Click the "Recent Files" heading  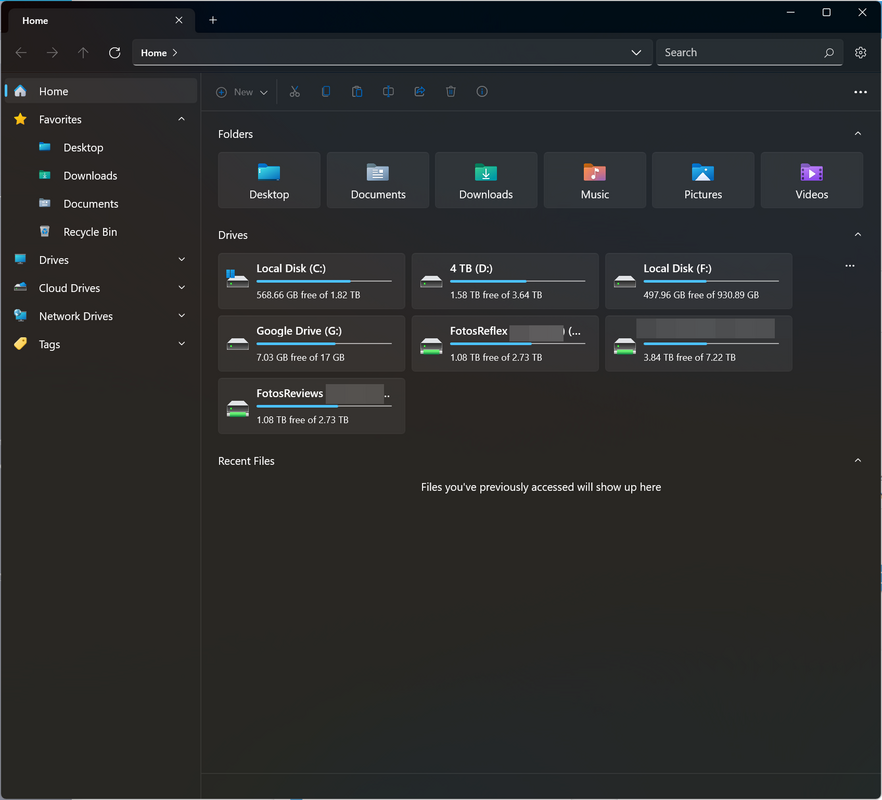click(246, 461)
